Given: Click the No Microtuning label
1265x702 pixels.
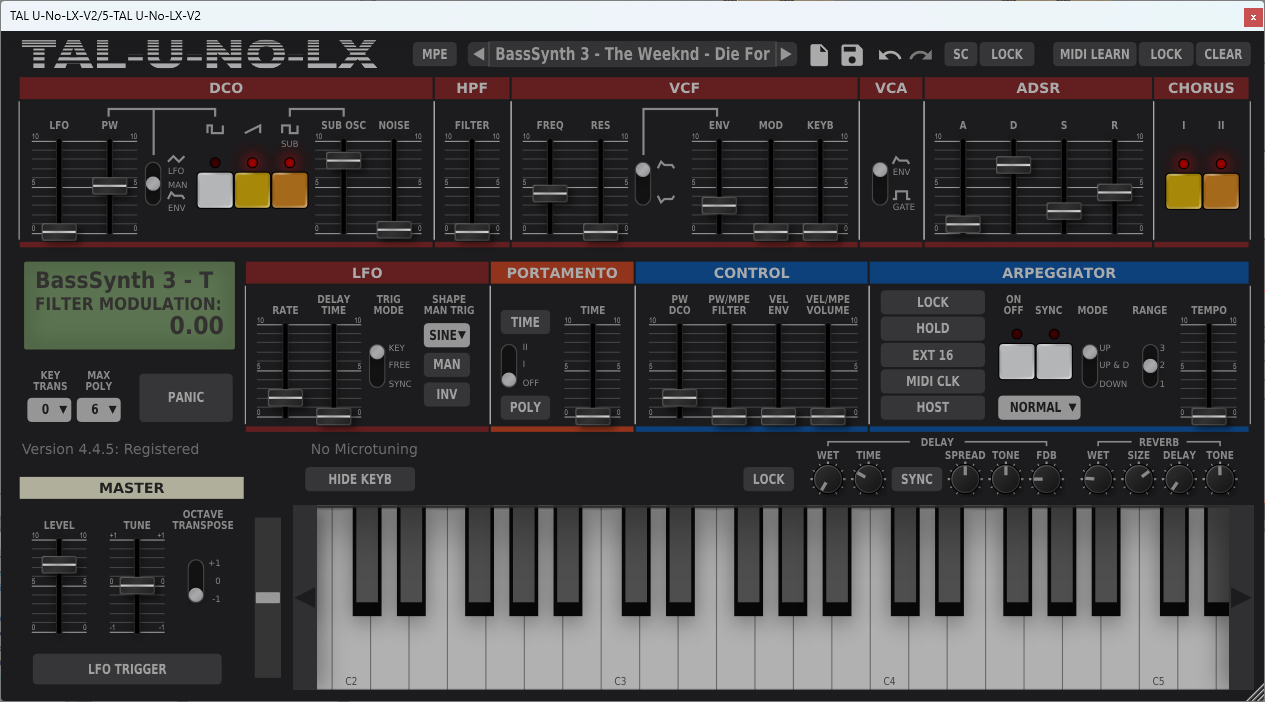Looking at the screenshot, I should [x=364, y=449].
